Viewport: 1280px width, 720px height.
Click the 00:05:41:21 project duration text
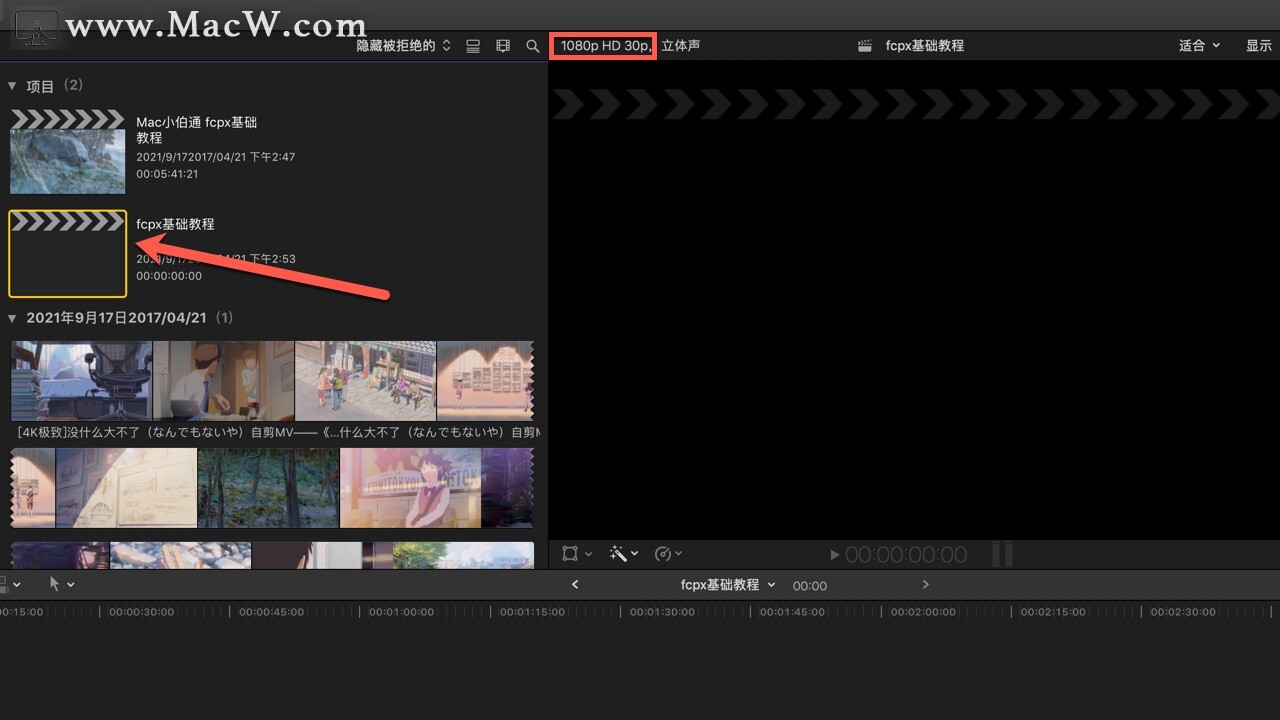pyautogui.click(x=167, y=174)
